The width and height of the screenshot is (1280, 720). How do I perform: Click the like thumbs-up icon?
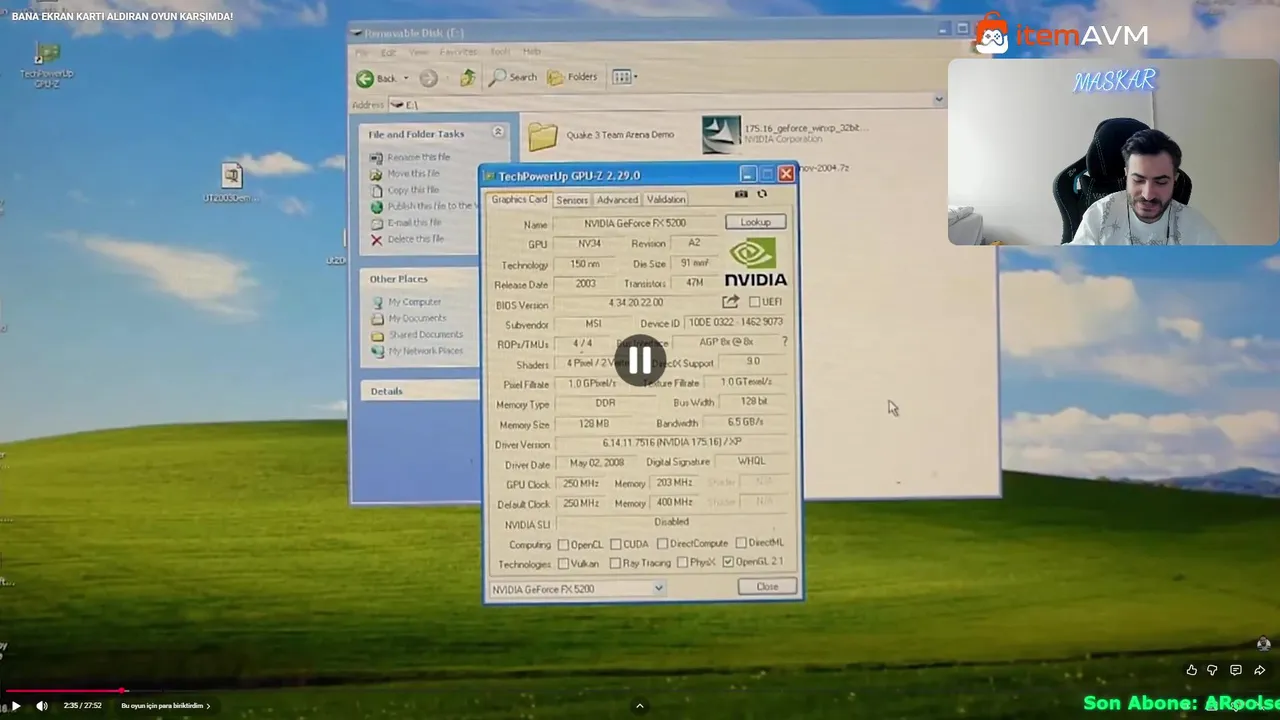[1191, 670]
